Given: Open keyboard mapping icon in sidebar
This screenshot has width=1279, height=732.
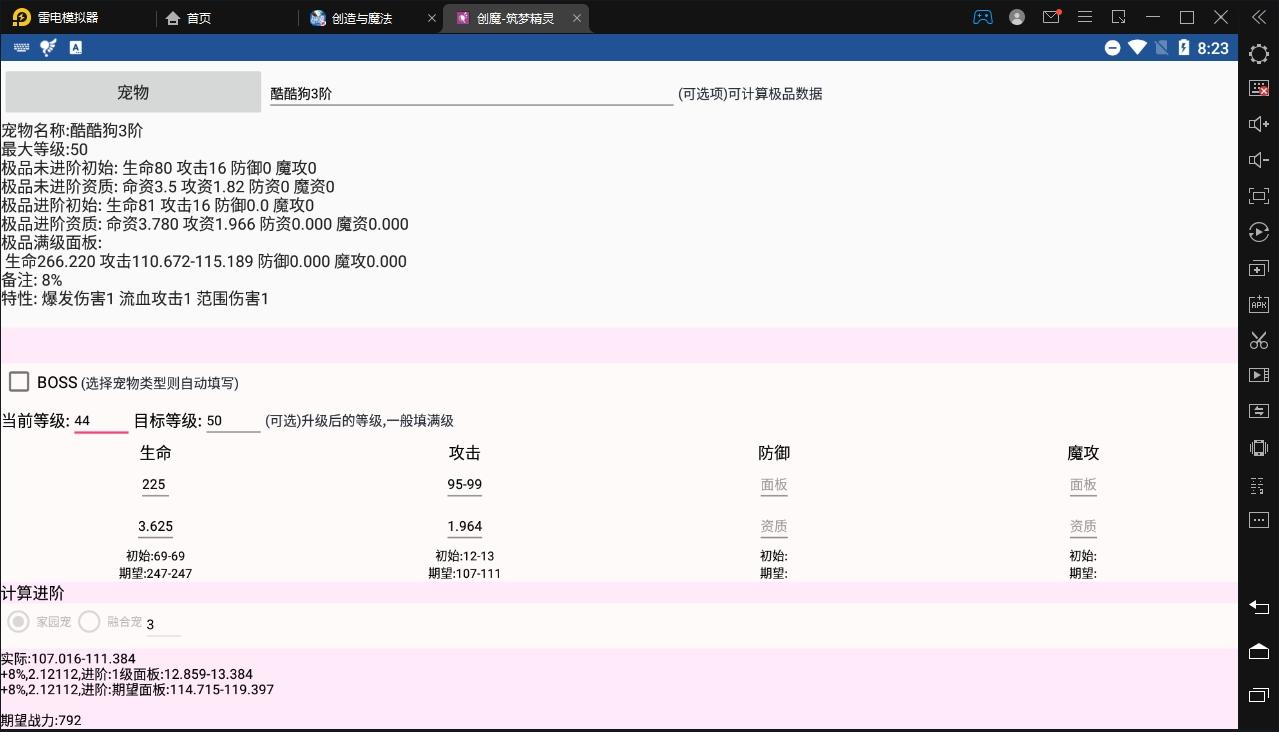Looking at the screenshot, I should [1259, 88].
